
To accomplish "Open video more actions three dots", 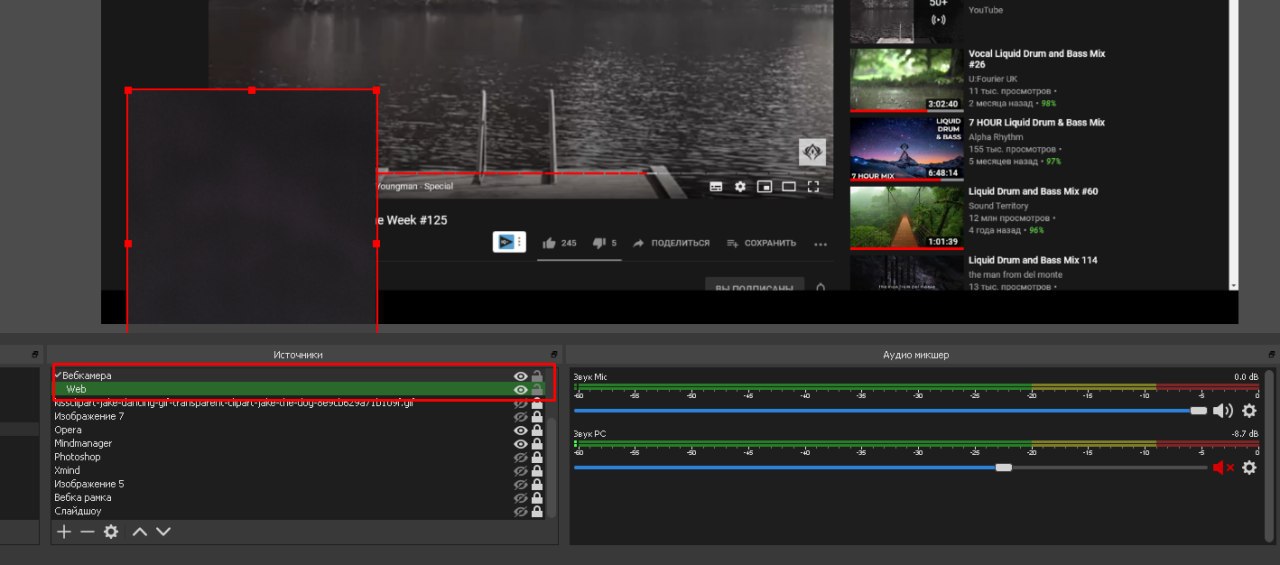I will coord(821,244).
